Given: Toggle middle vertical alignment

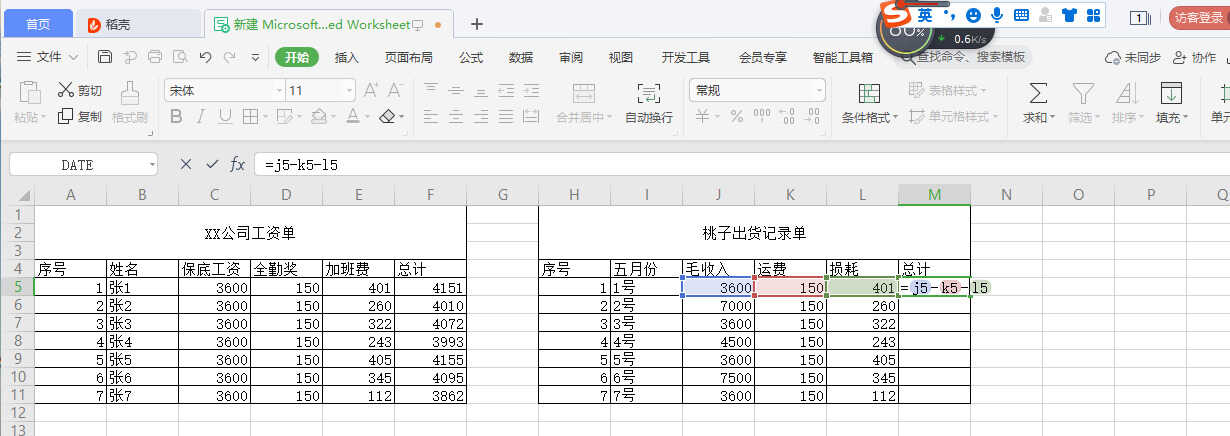Looking at the screenshot, I should coord(456,90).
